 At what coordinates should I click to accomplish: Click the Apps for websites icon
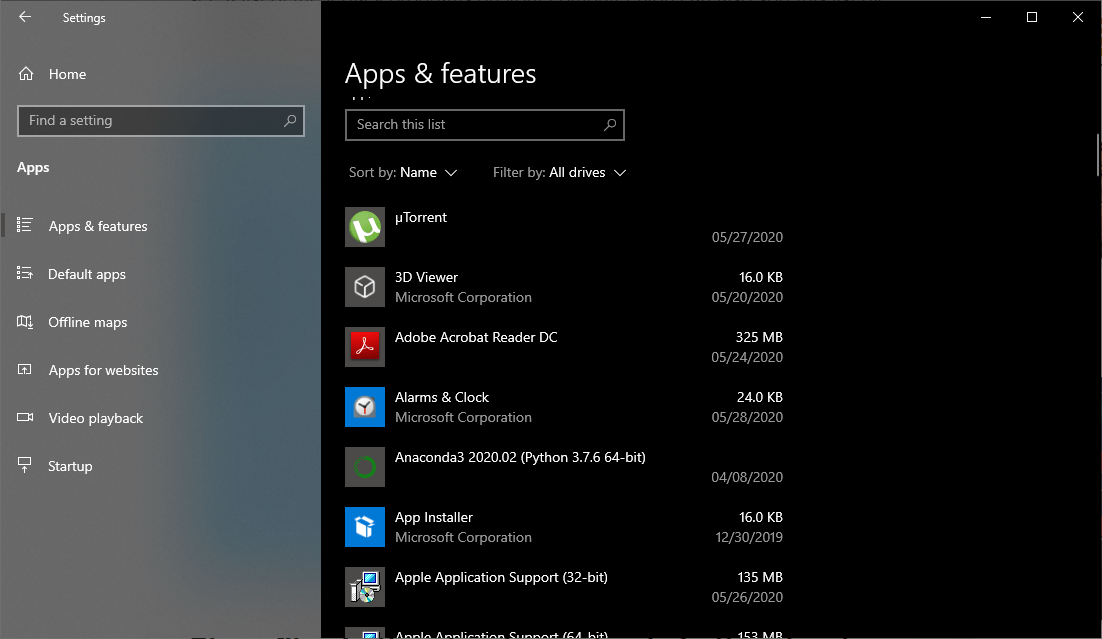[x=25, y=370]
